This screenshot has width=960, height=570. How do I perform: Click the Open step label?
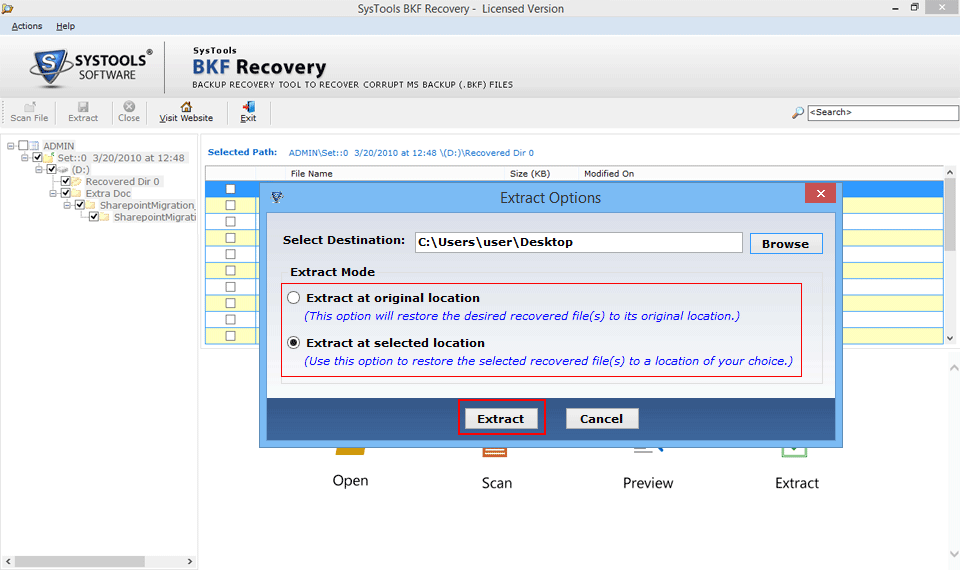(x=350, y=481)
